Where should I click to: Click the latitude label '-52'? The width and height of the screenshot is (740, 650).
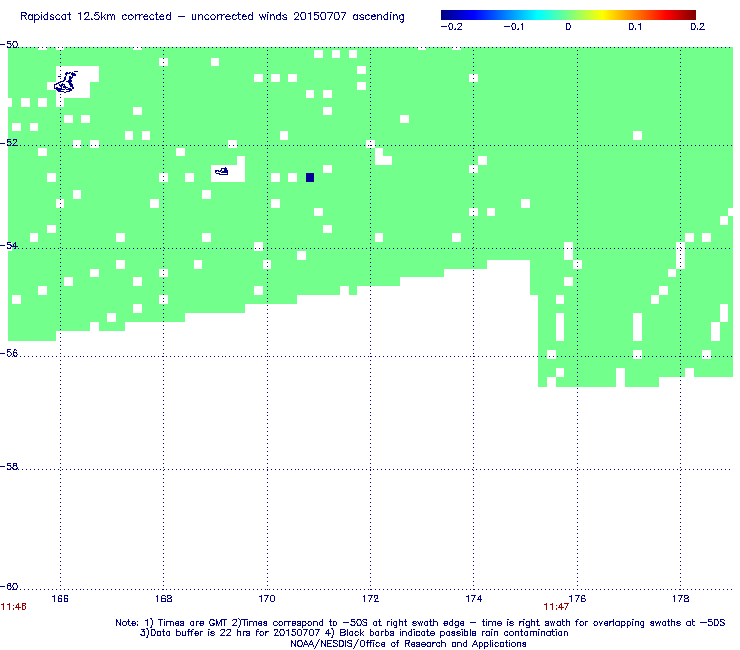(x=9, y=143)
